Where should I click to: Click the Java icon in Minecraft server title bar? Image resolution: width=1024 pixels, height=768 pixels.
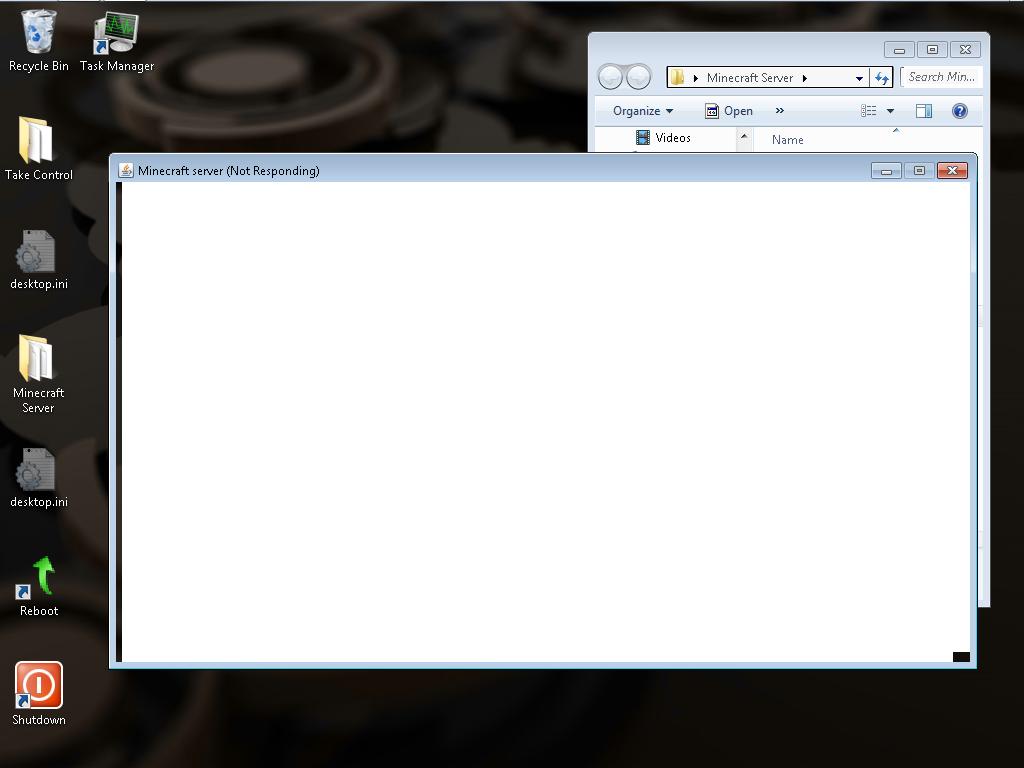tap(126, 170)
